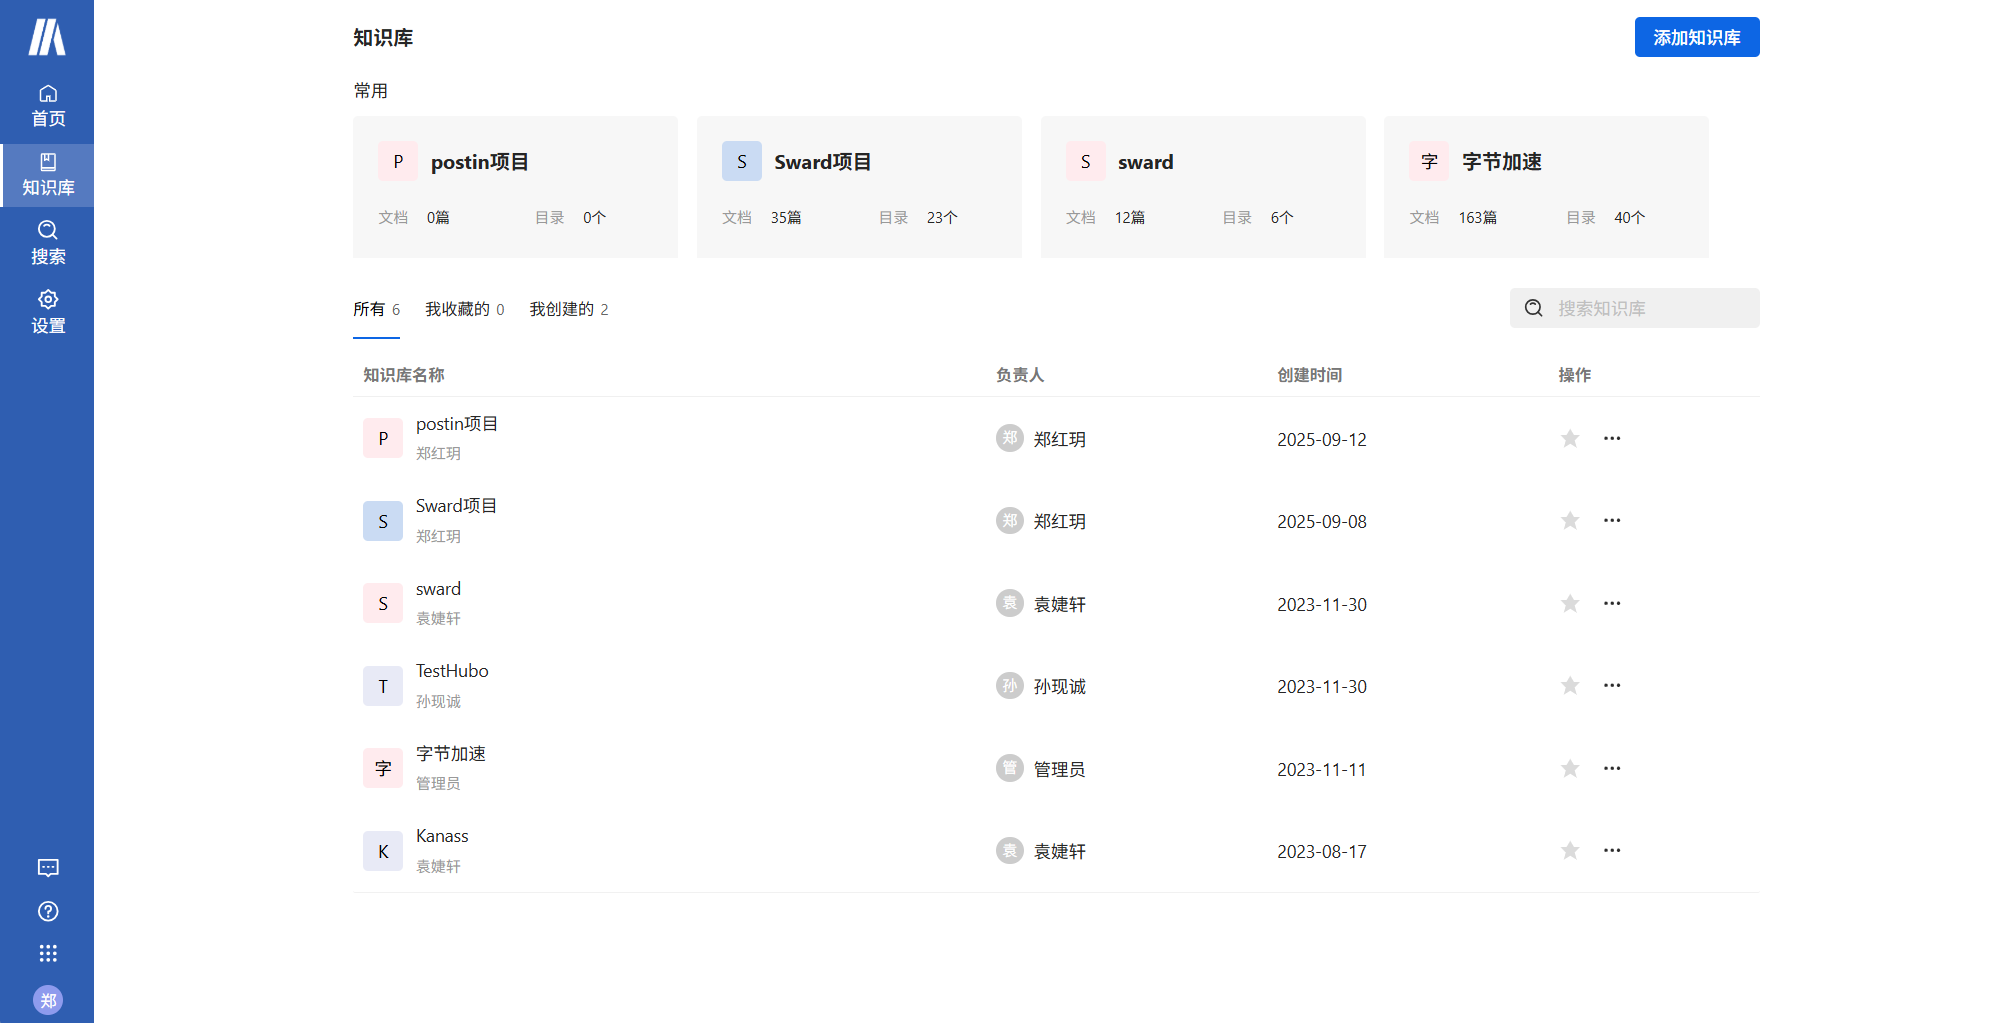Click the 字 icon on 字节加速 card
This screenshot has height=1023, width=2011.
[x=1429, y=161]
